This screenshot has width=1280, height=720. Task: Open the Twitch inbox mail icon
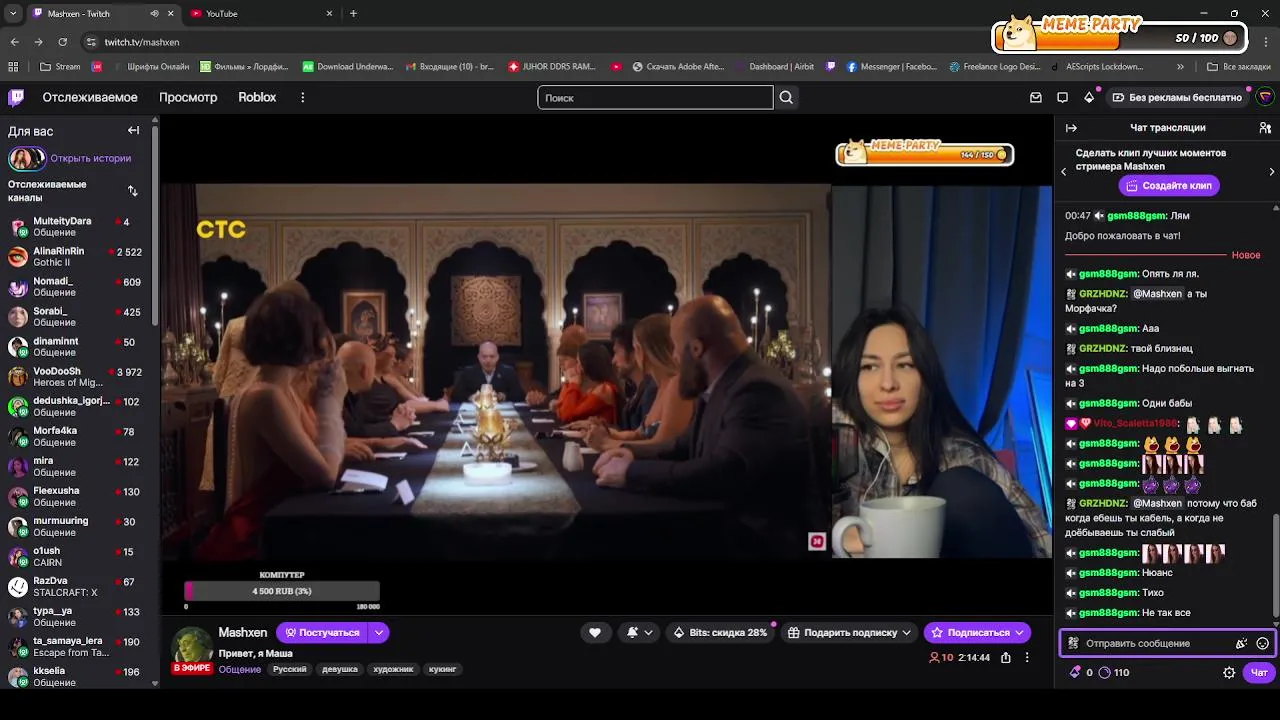[x=1036, y=97]
